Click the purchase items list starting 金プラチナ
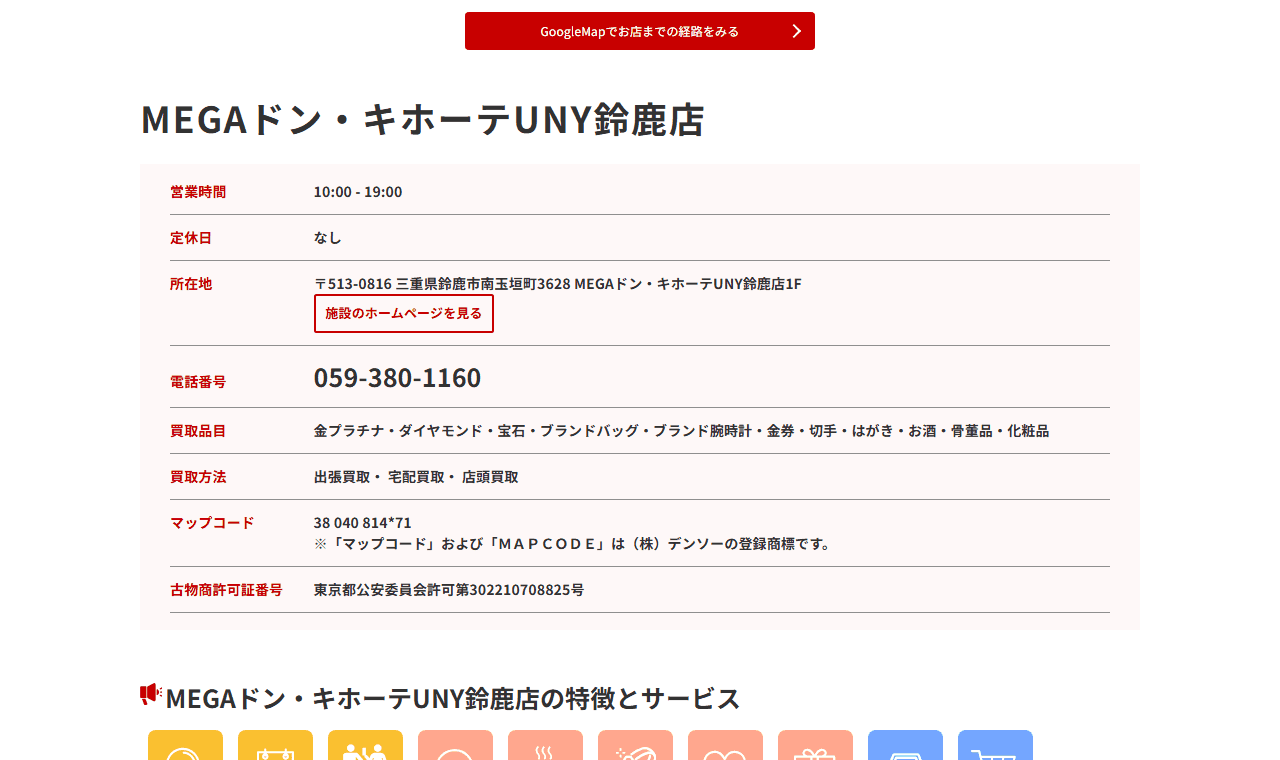Screen dimensions: 1280x760 click(x=681, y=431)
